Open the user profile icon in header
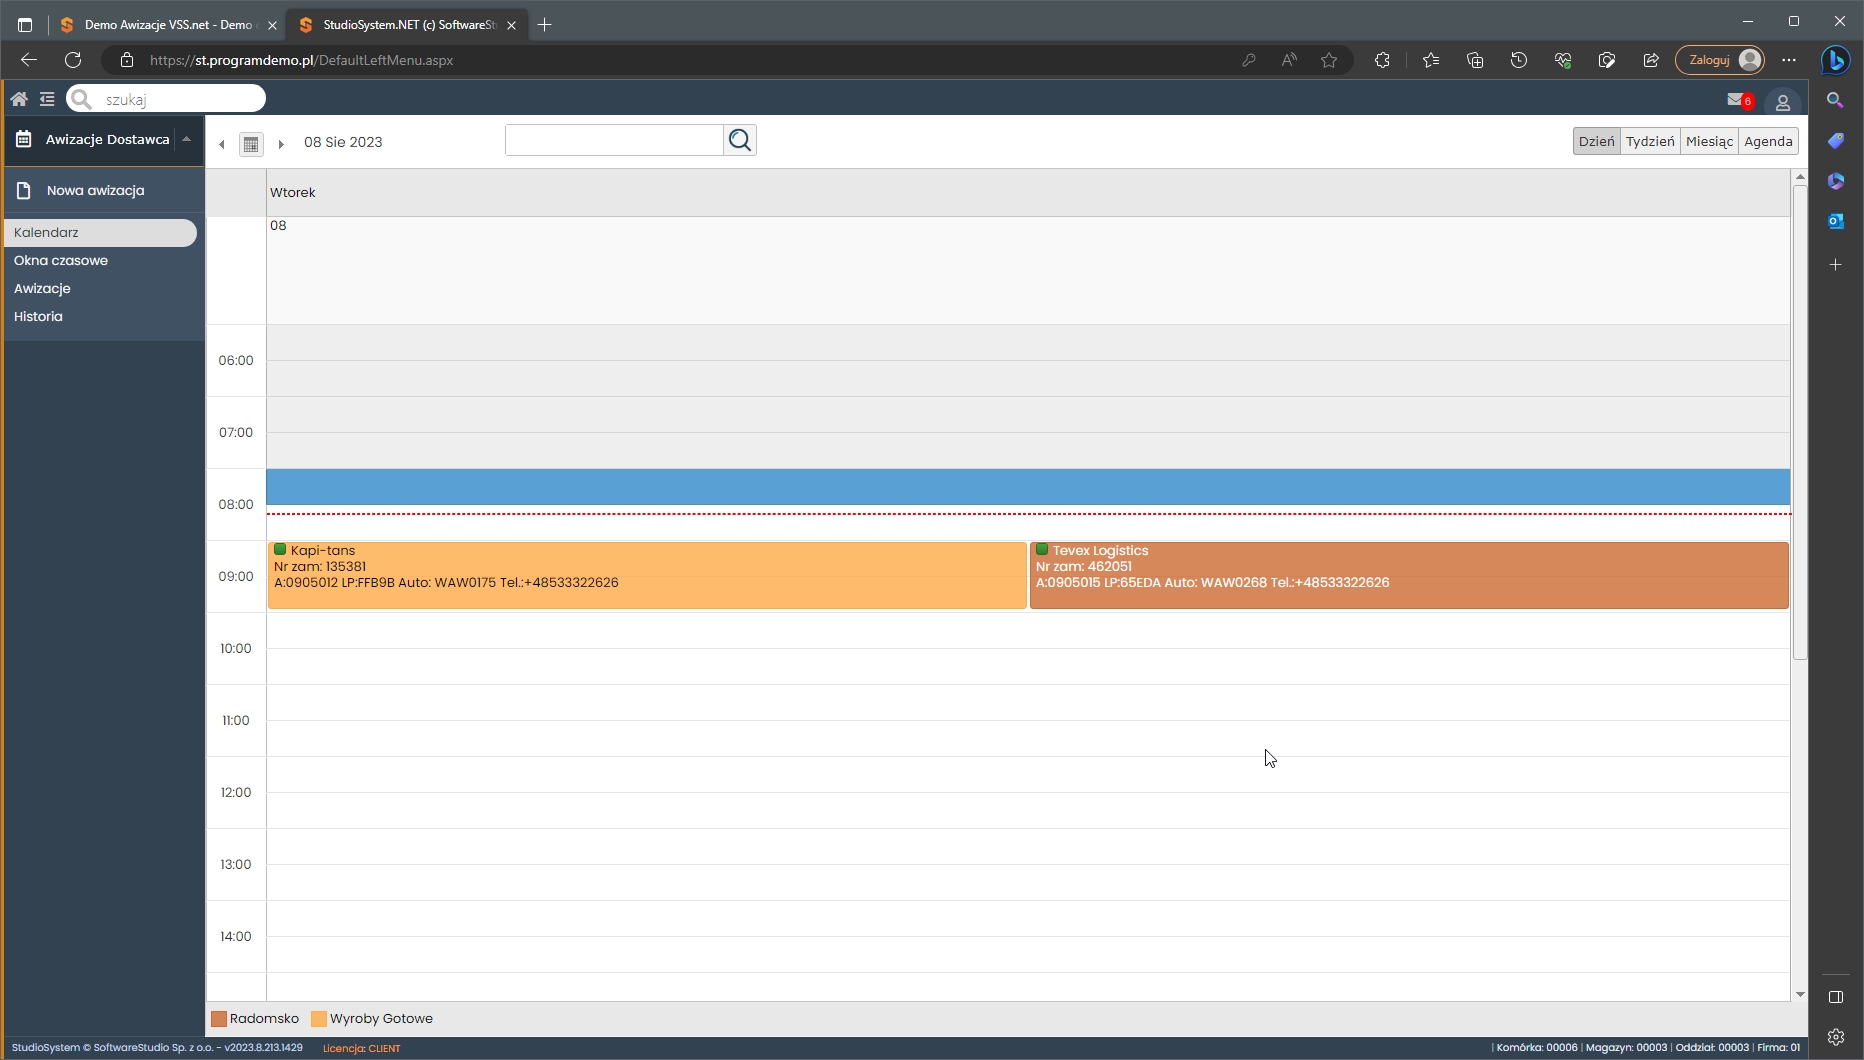1864x1060 pixels. pyautogui.click(x=1782, y=102)
